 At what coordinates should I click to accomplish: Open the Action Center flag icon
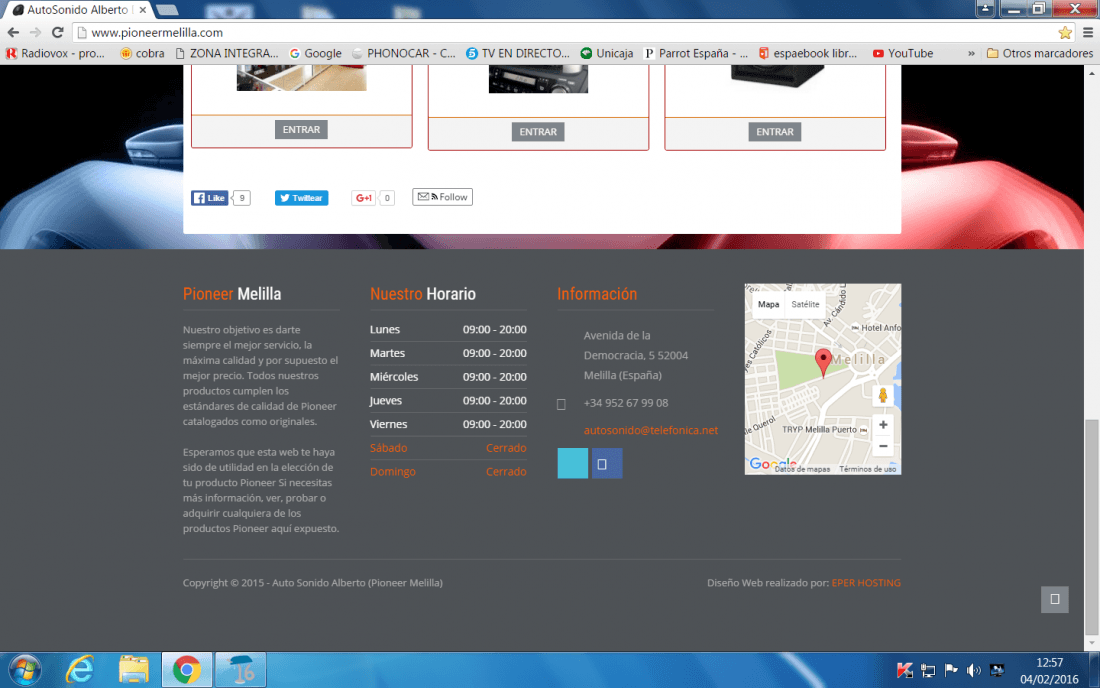951,670
